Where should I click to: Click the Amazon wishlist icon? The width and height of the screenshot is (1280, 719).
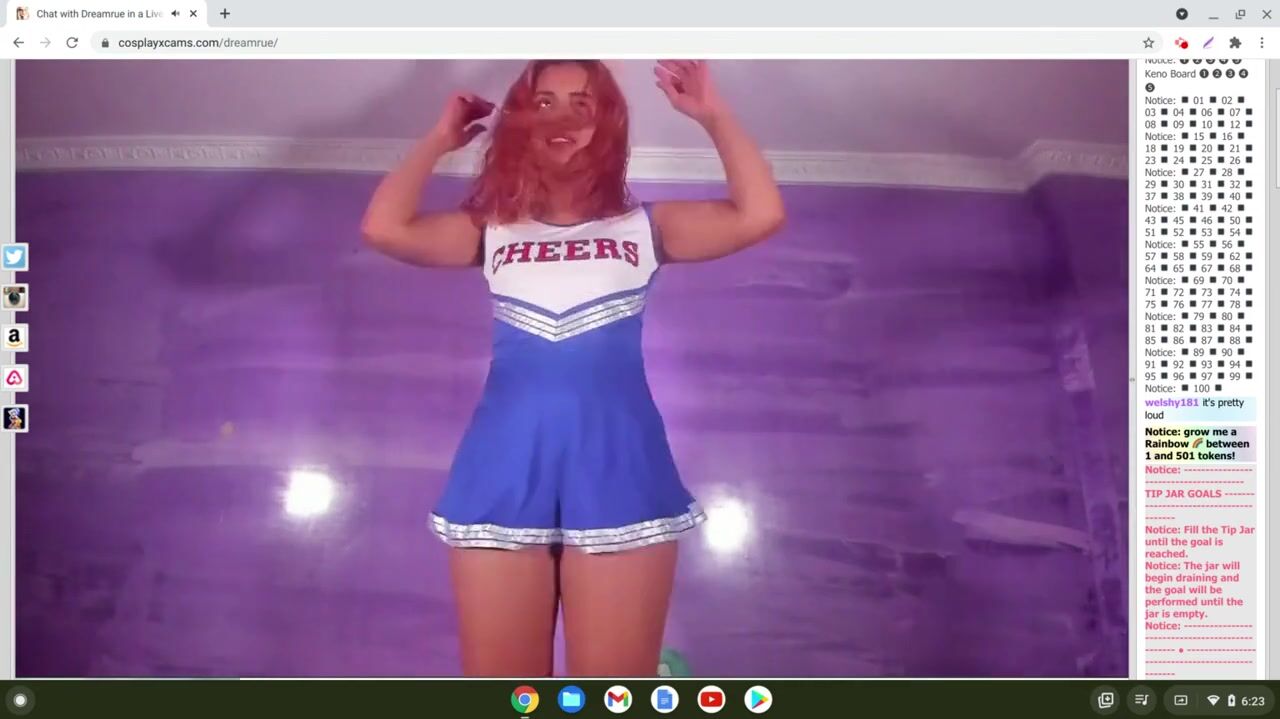point(14,338)
